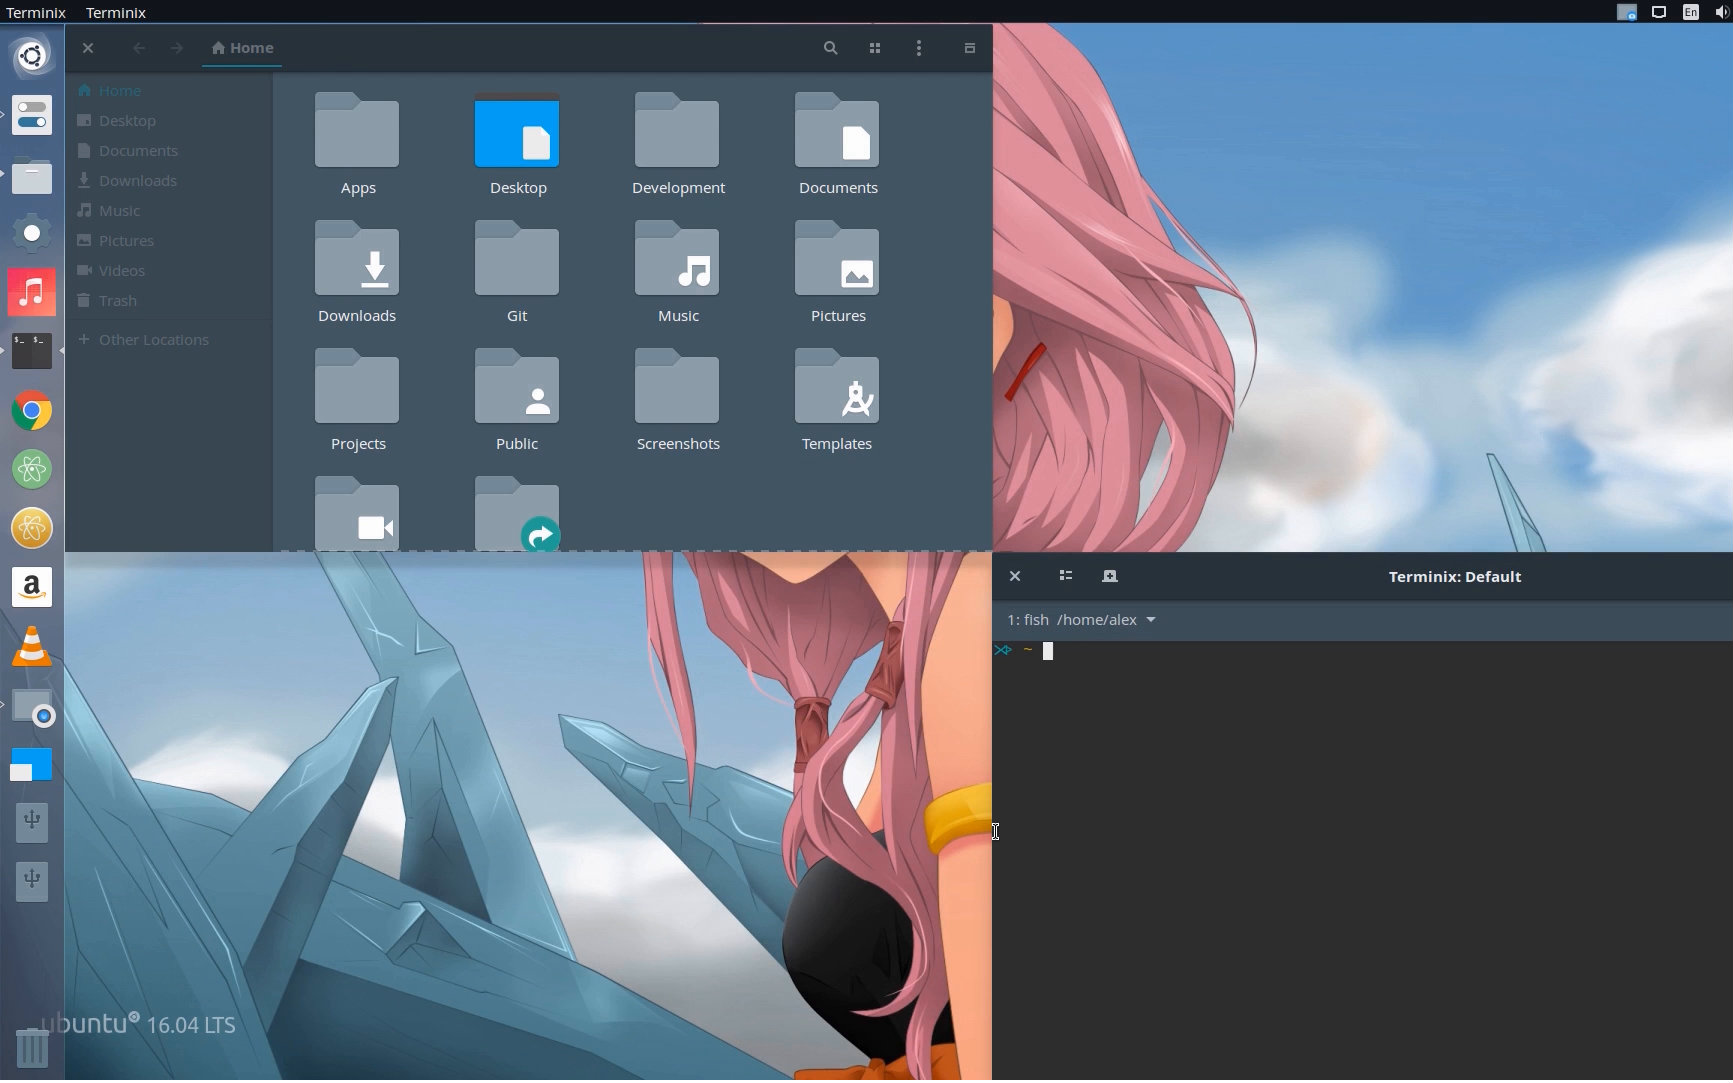Launch VLC media player
The width and height of the screenshot is (1733, 1083).
click(x=32, y=646)
